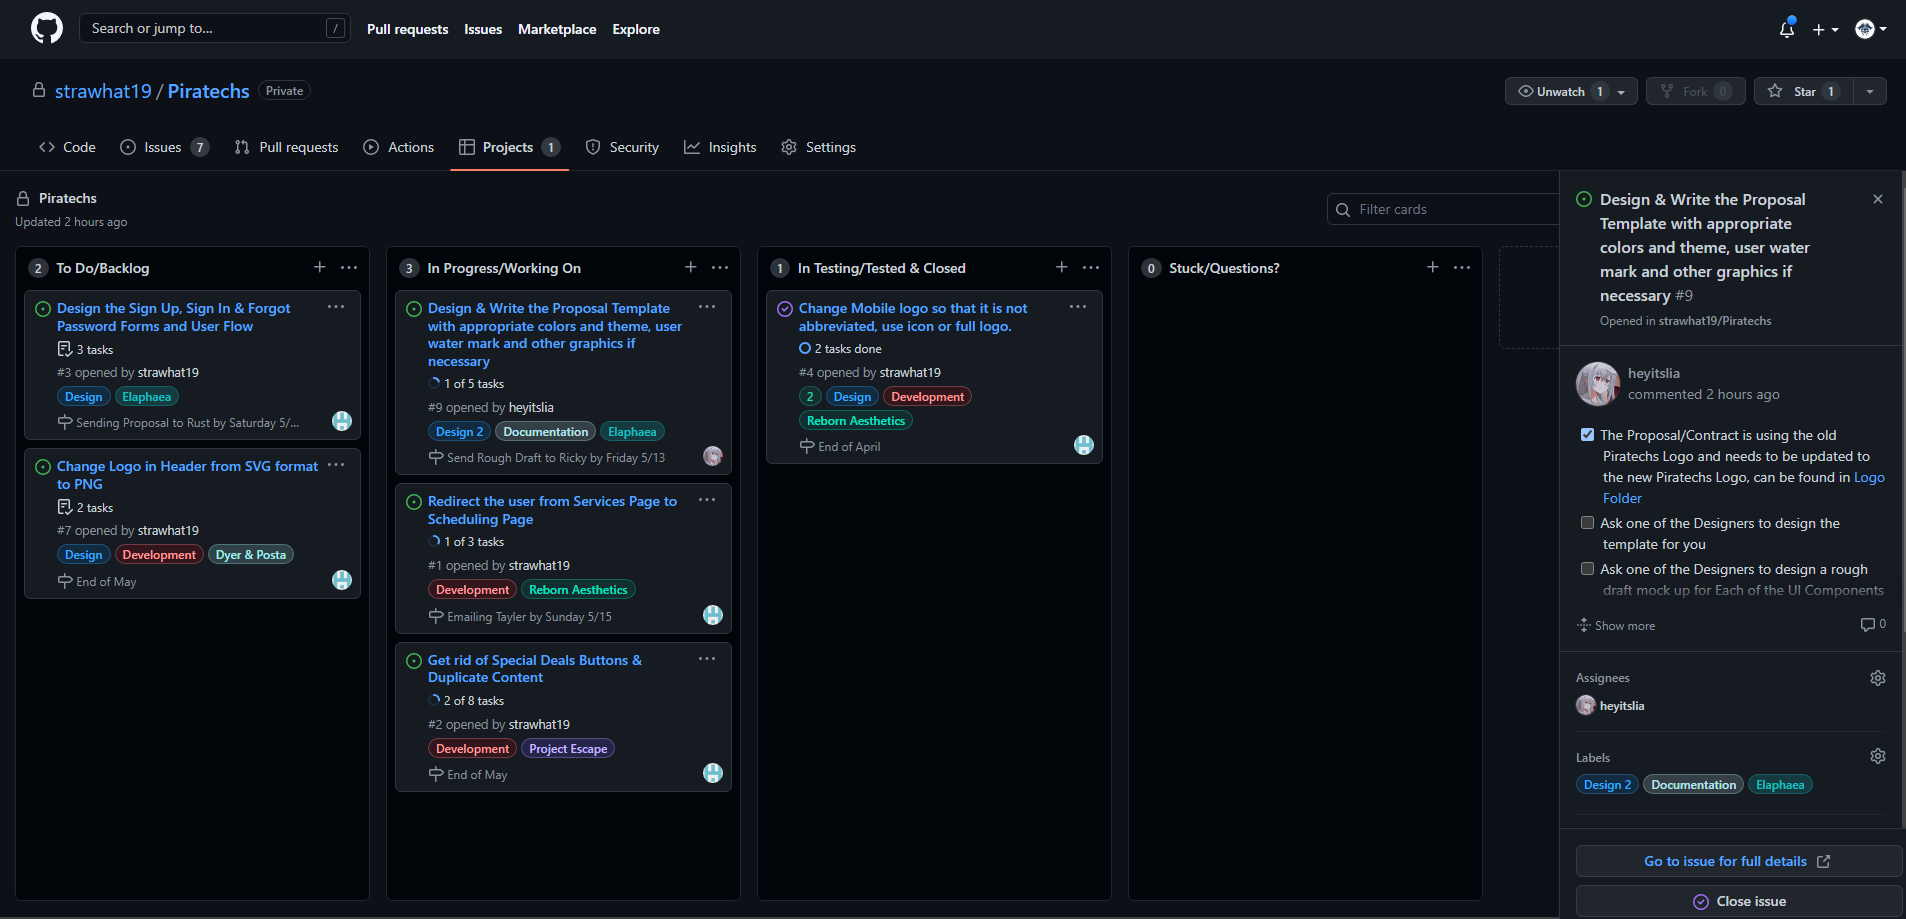Open Change Logo in Header issue title
The height and width of the screenshot is (919, 1906).
pos(187,475)
